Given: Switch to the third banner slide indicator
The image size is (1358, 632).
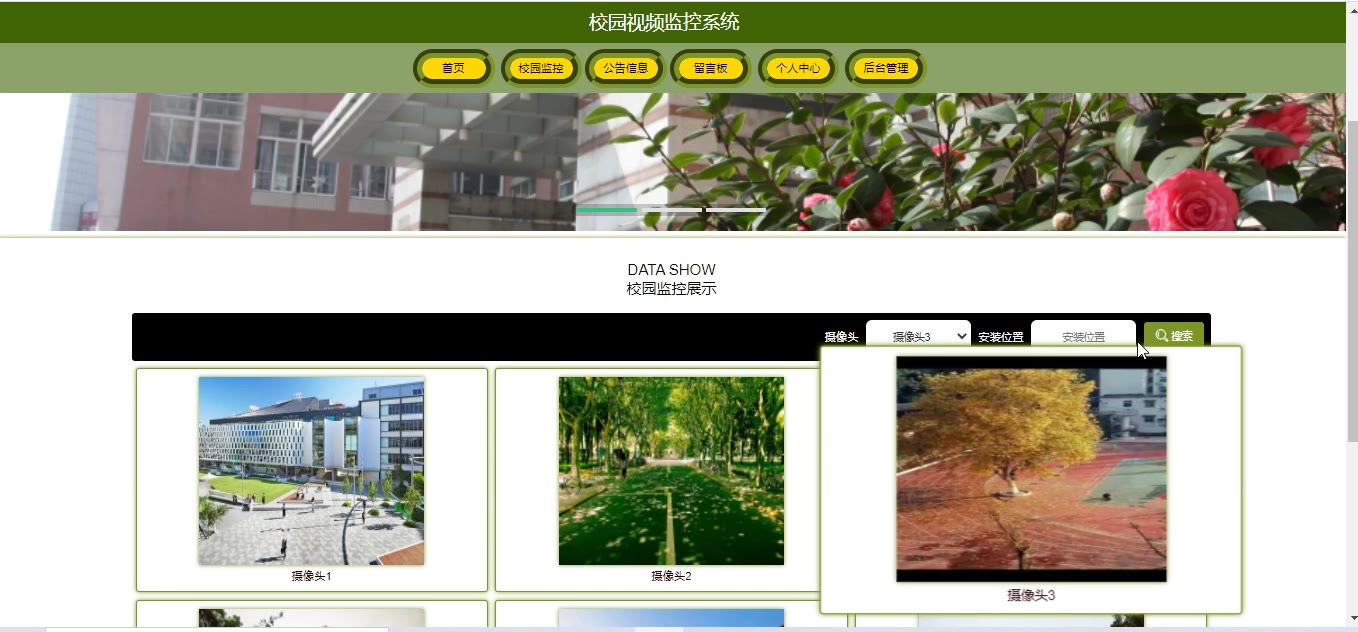Looking at the screenshot, I should pyautogui.click(x=736, y=210).
